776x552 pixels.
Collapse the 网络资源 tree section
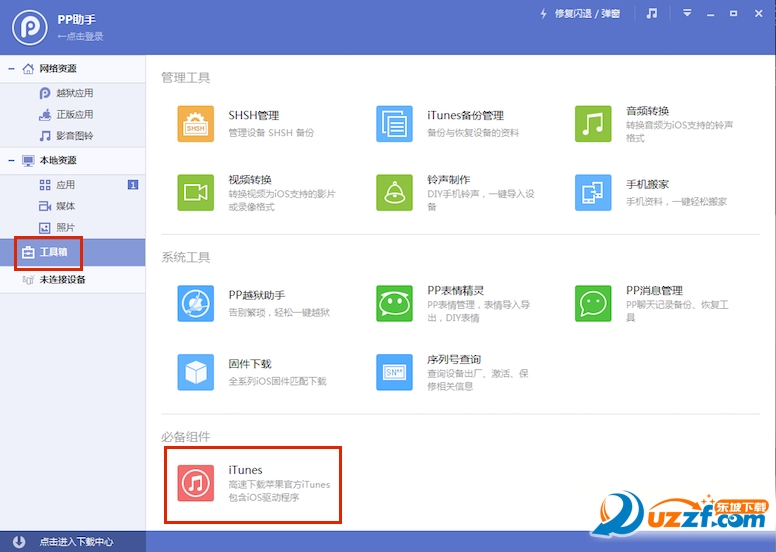point(11,68)
